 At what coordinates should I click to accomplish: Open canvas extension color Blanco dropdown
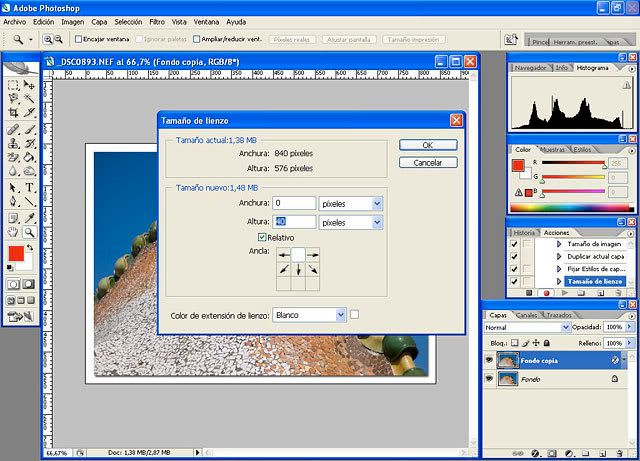tap(341, 315)
